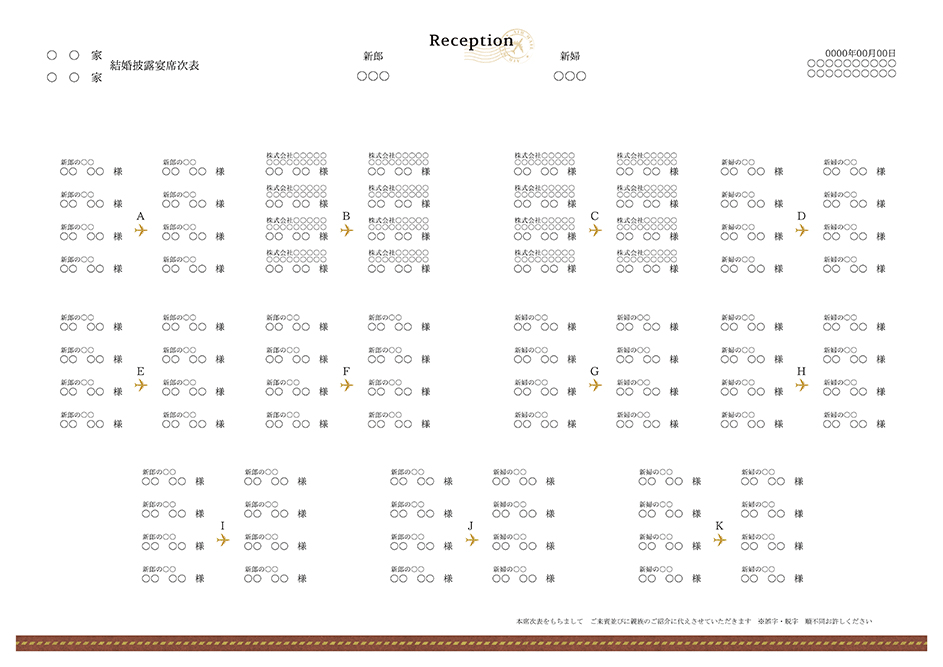The height and width of the screenshot is (667, 943).
Task: Click the 0000年00月00日 date field
Action: click(x=860, y=54)
